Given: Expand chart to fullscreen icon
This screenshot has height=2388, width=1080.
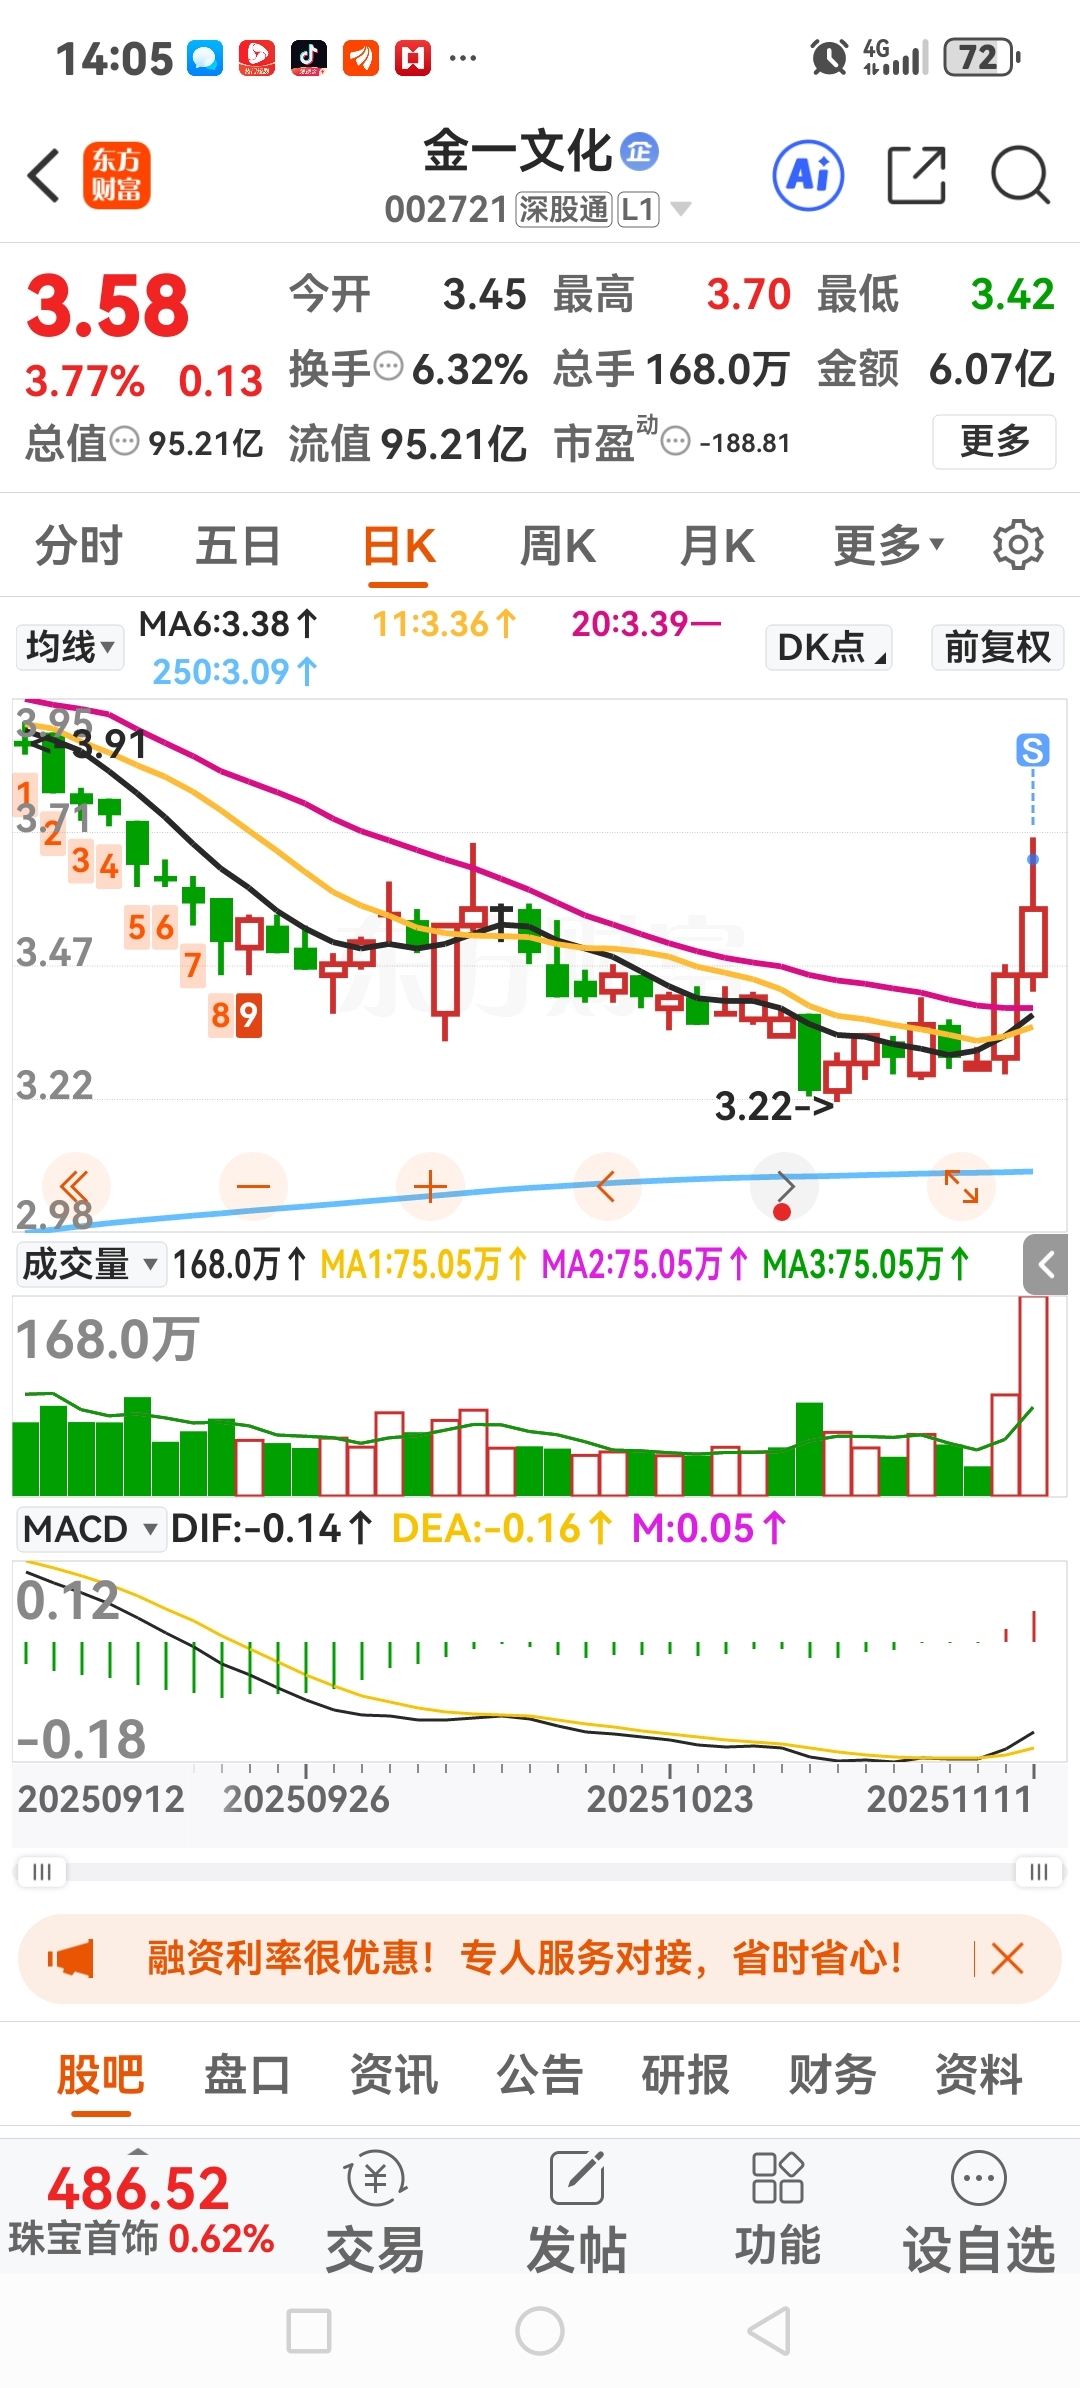Looking at the screenshot, I should [x=961, y=1186].
